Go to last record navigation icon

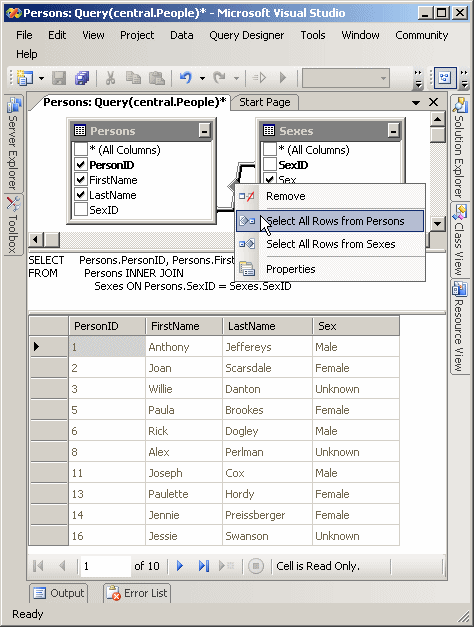click(204, 566)
